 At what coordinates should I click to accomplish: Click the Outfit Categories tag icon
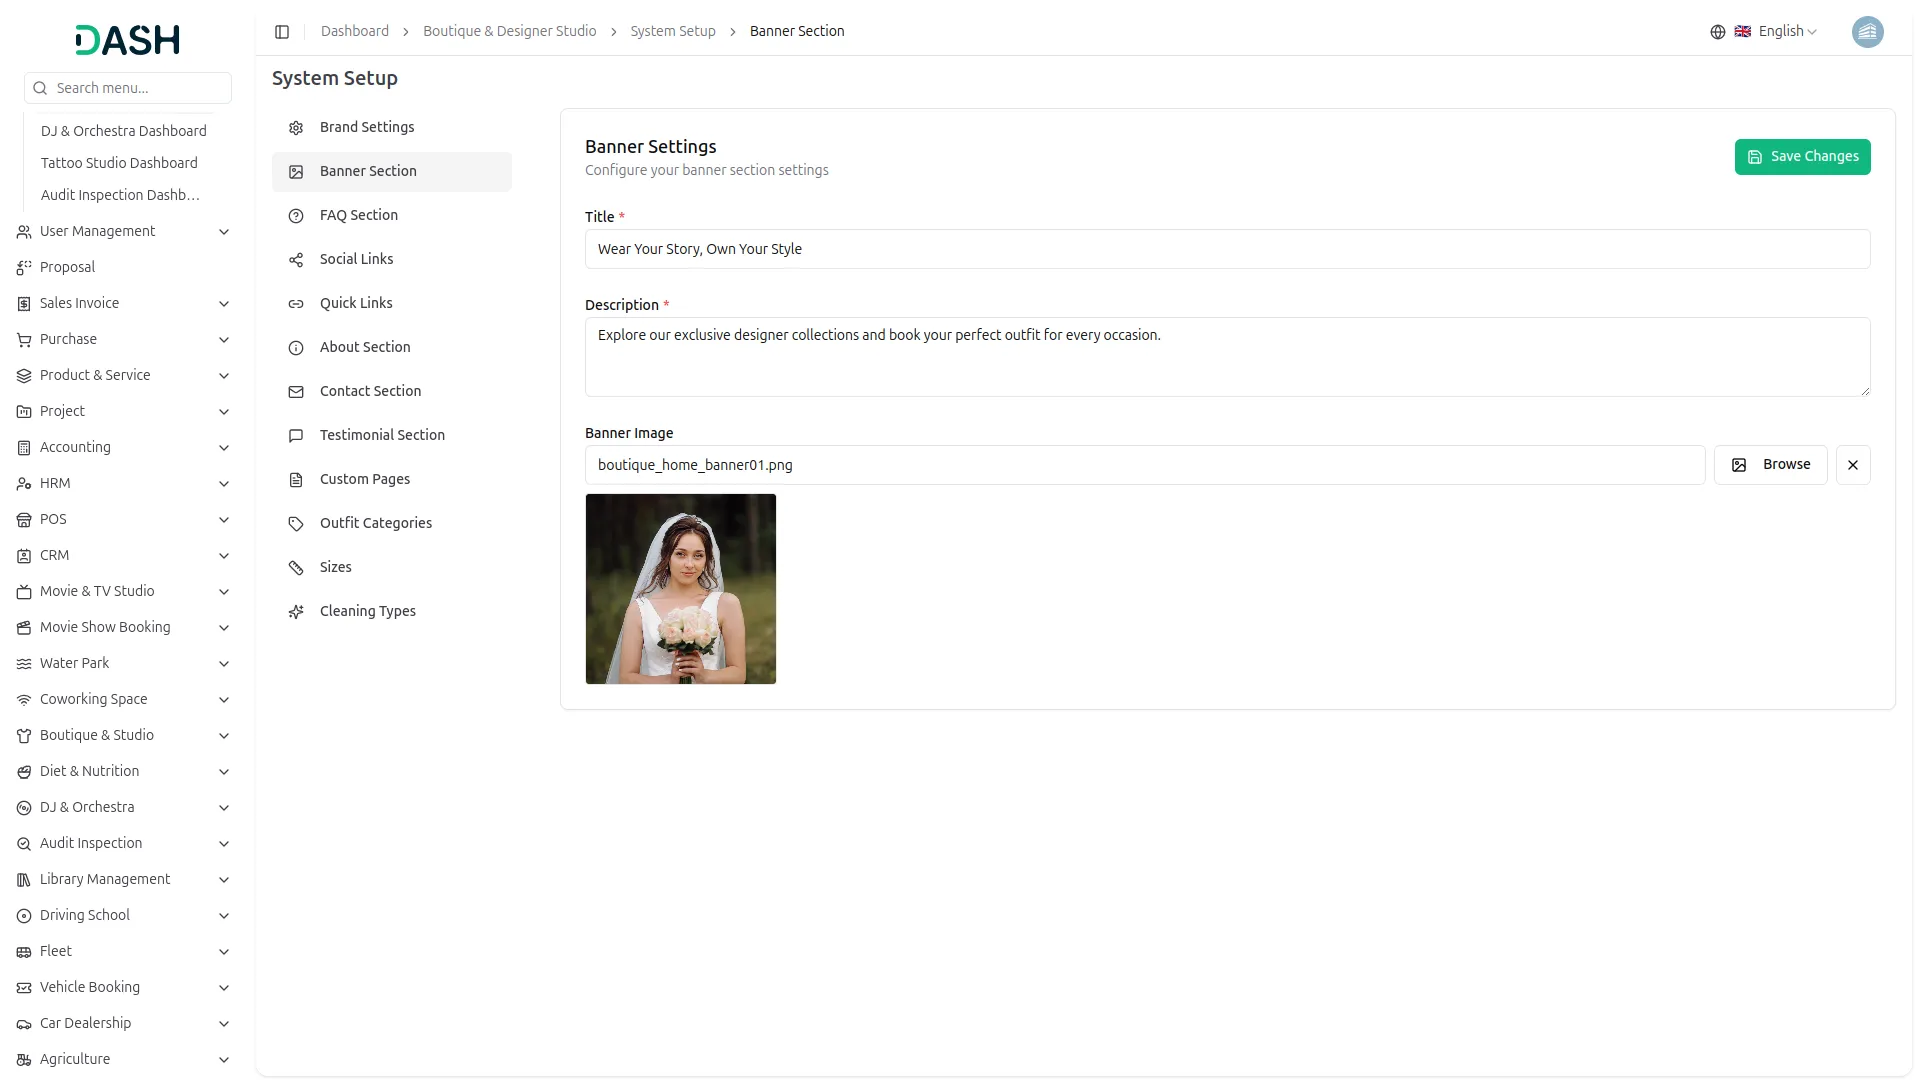pyautogui.click(x=296, y=524)
